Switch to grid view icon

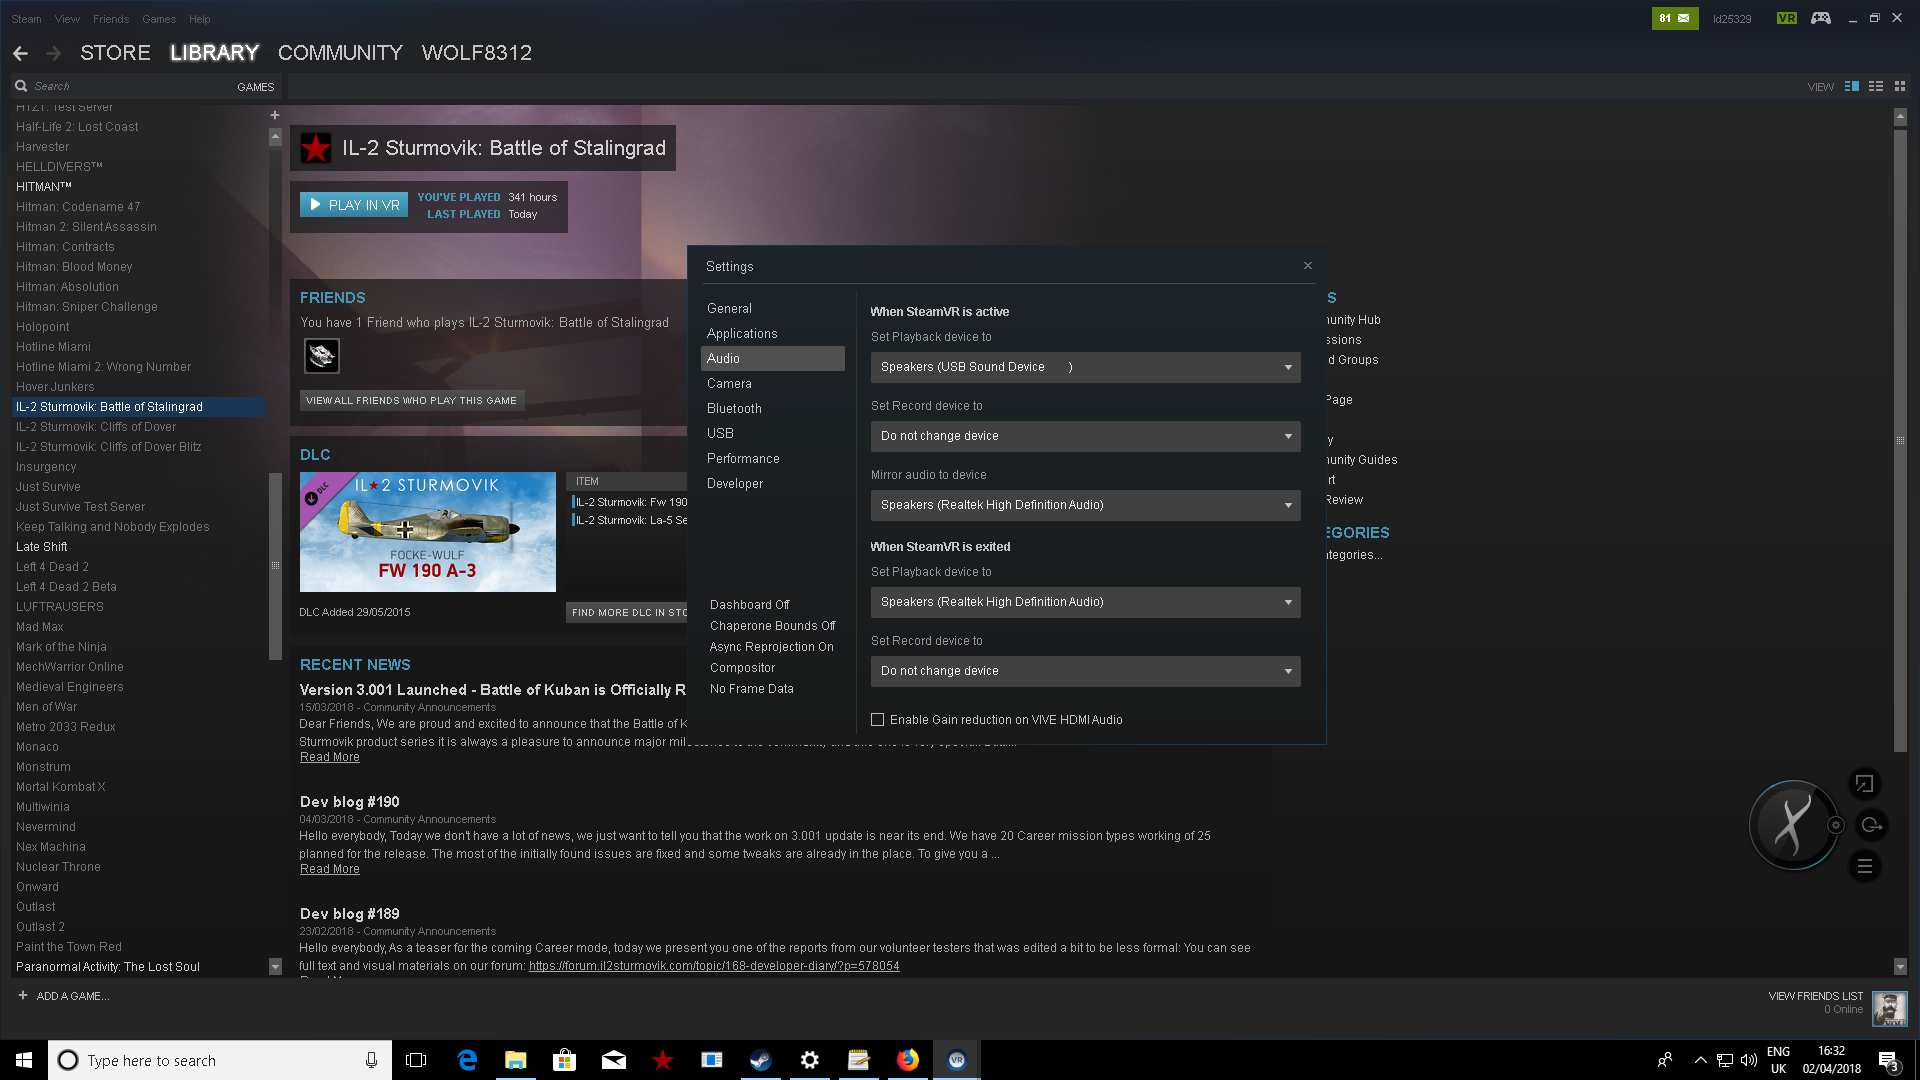(x=1900, y=86)
